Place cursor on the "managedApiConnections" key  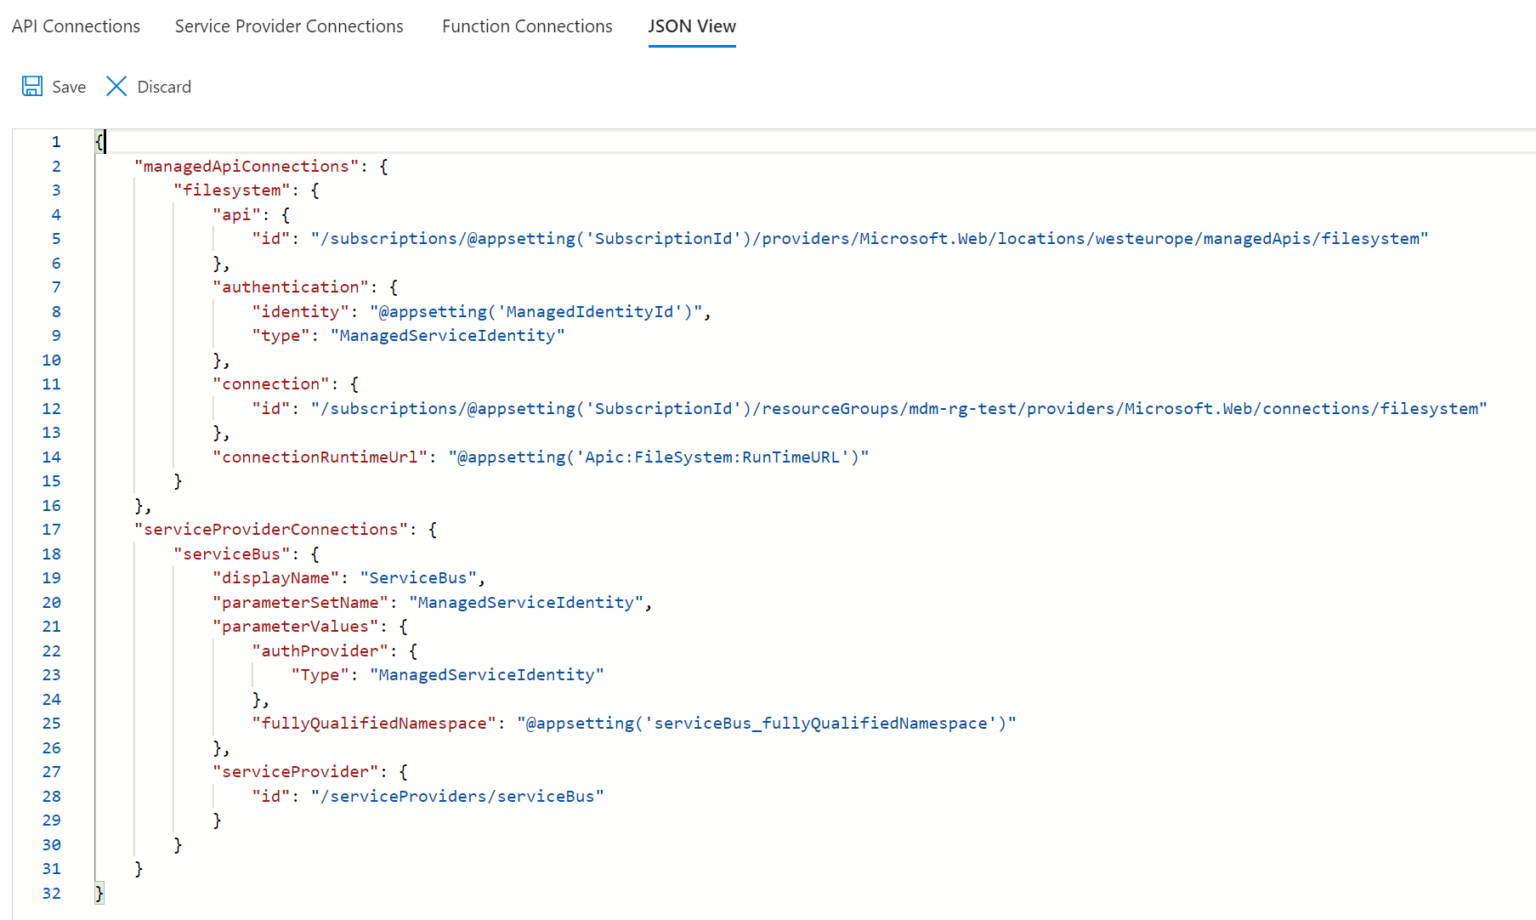point(246,166)
